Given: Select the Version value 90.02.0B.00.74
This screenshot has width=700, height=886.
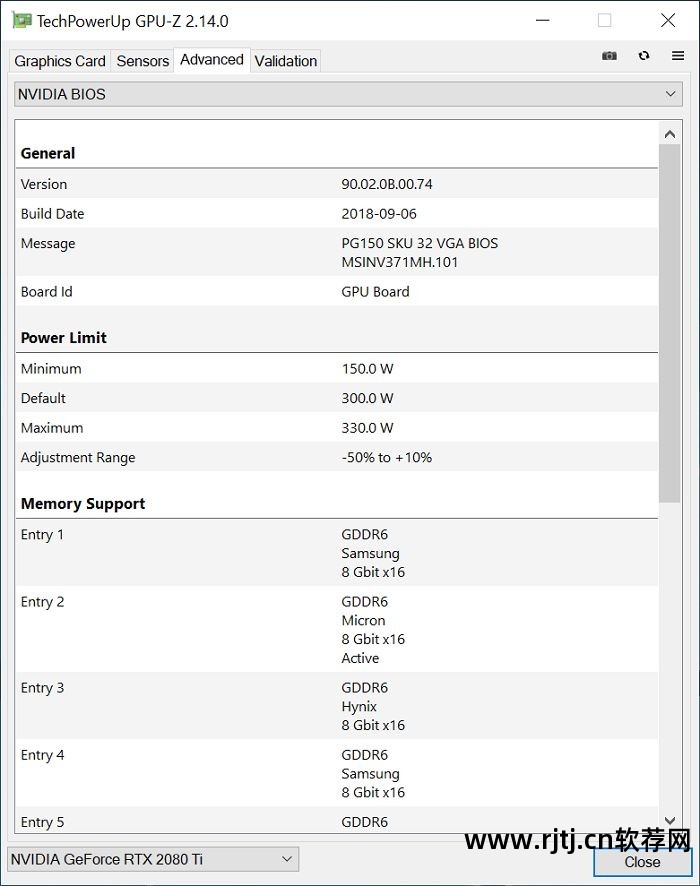Looking at the screenshot, I should coord(387,184).
